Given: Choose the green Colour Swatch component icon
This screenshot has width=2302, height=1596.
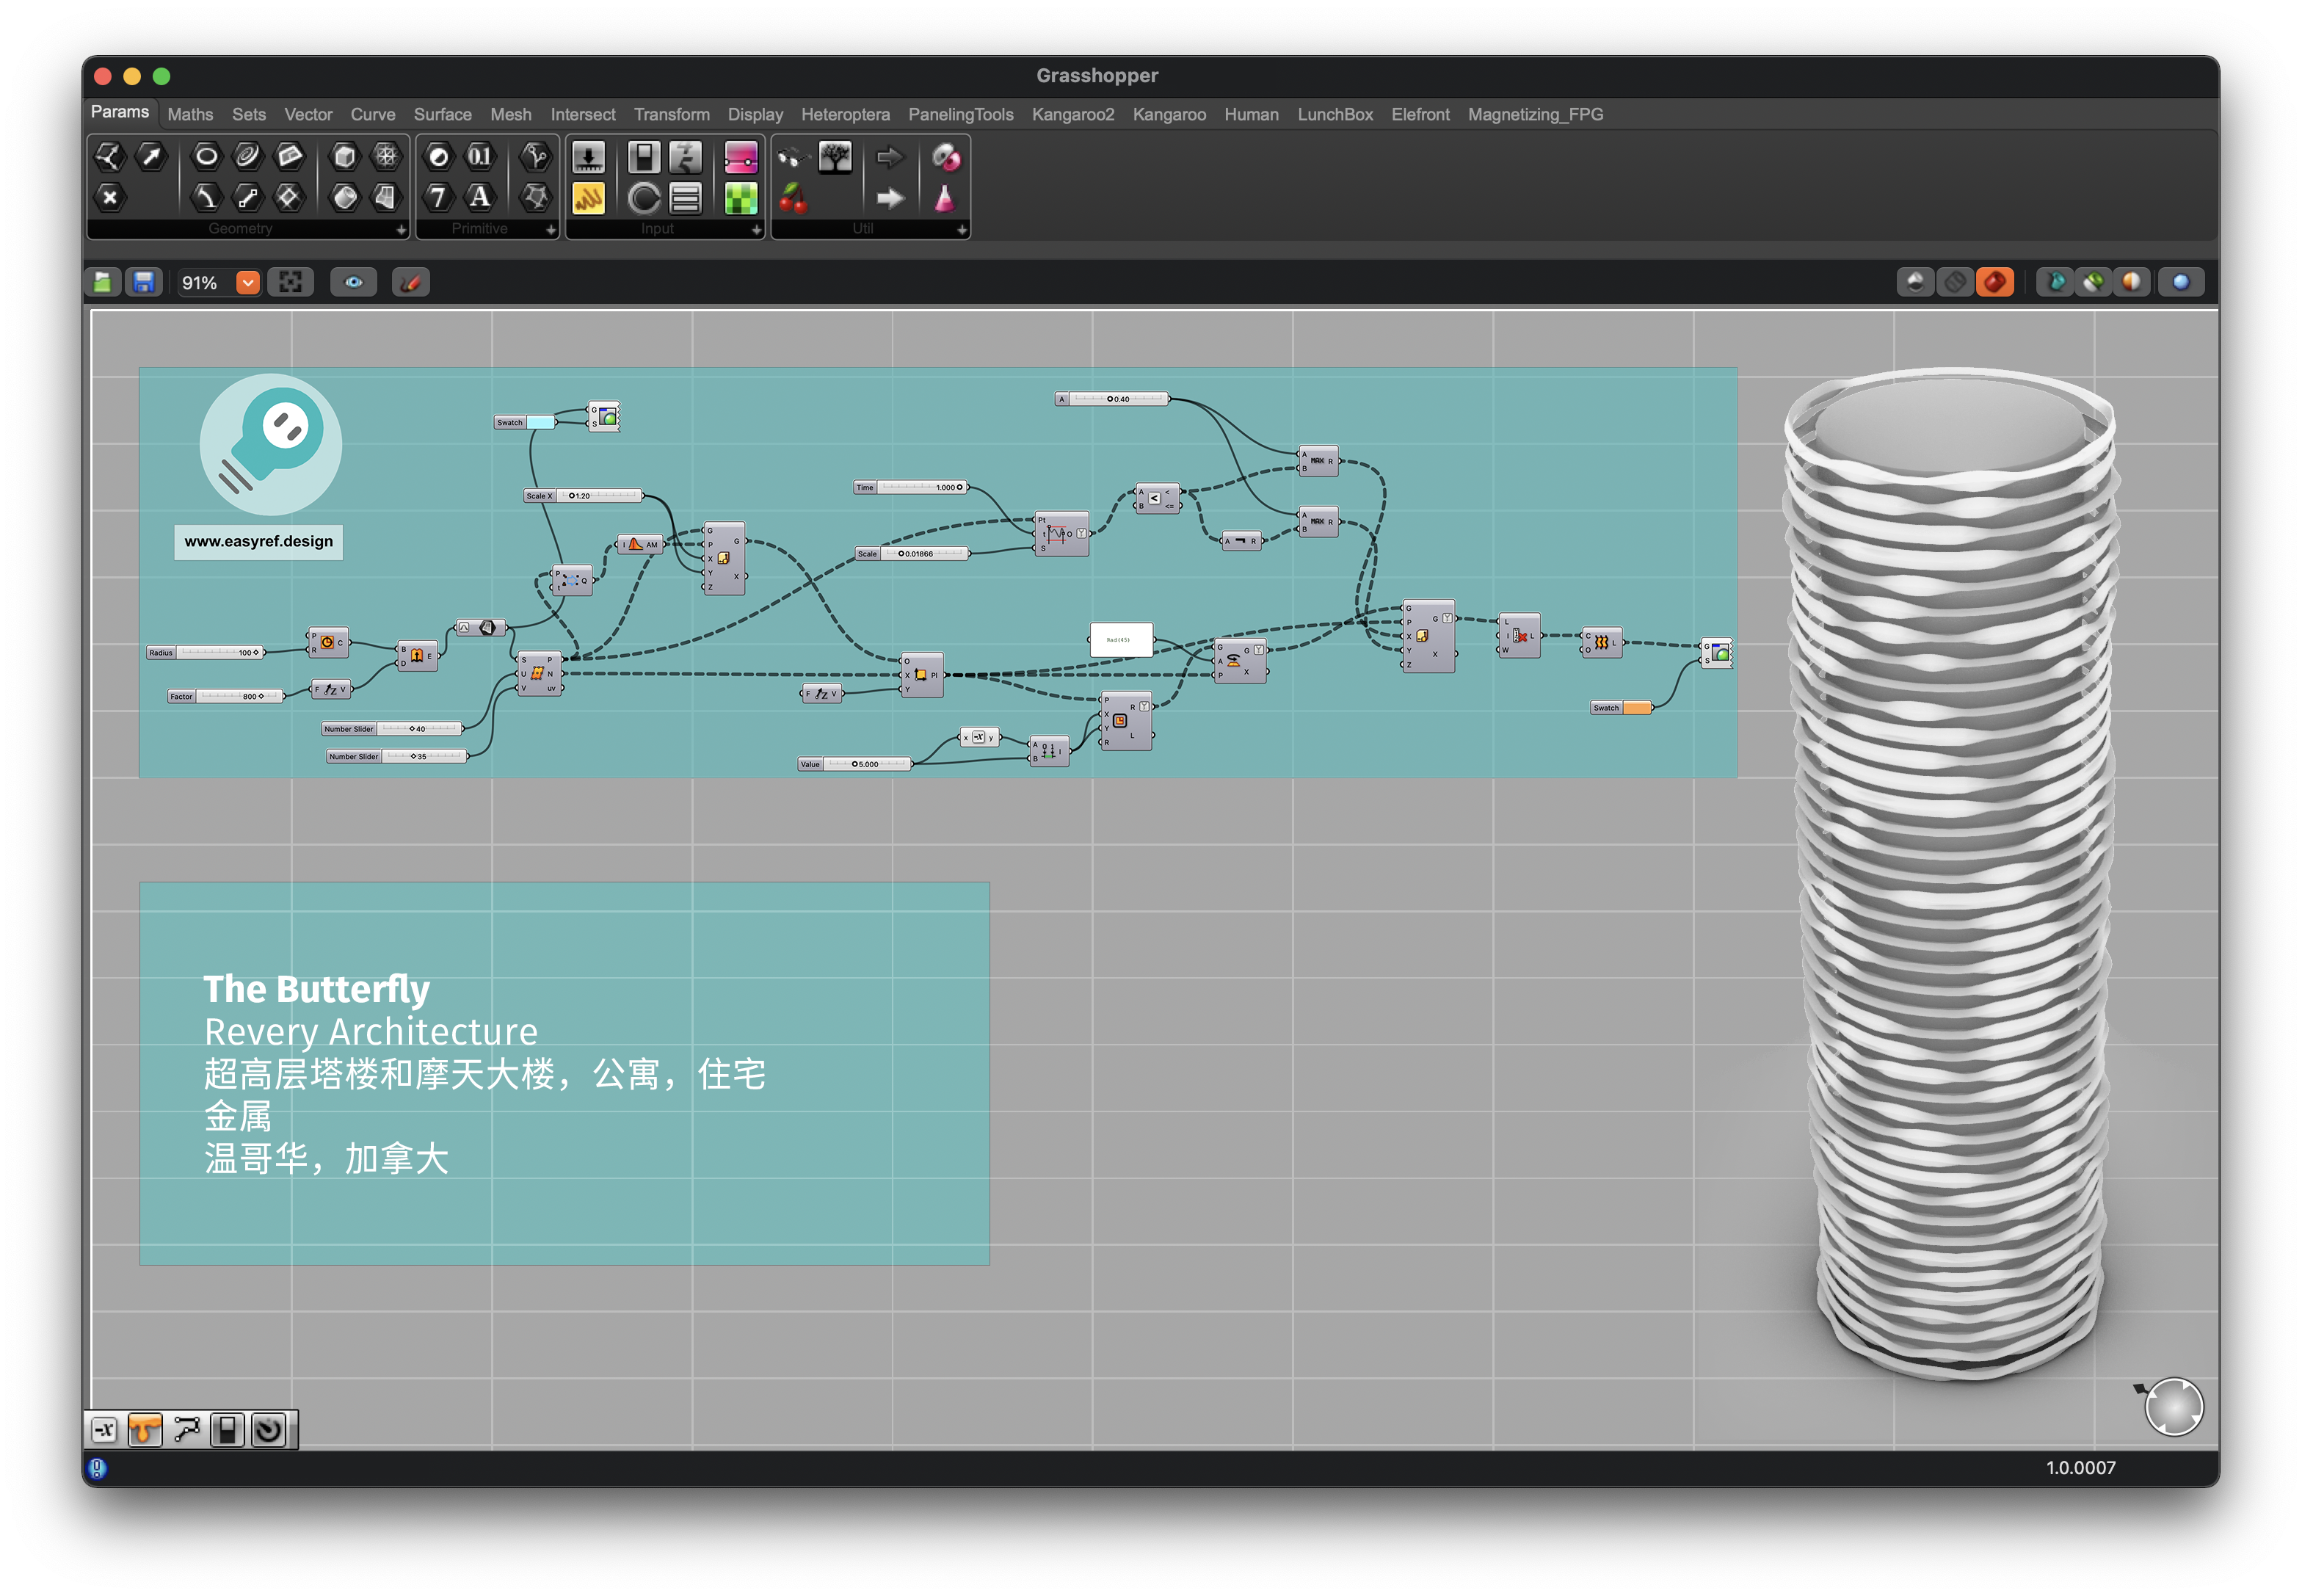Looking at the screenshot, I should point(741,199).
